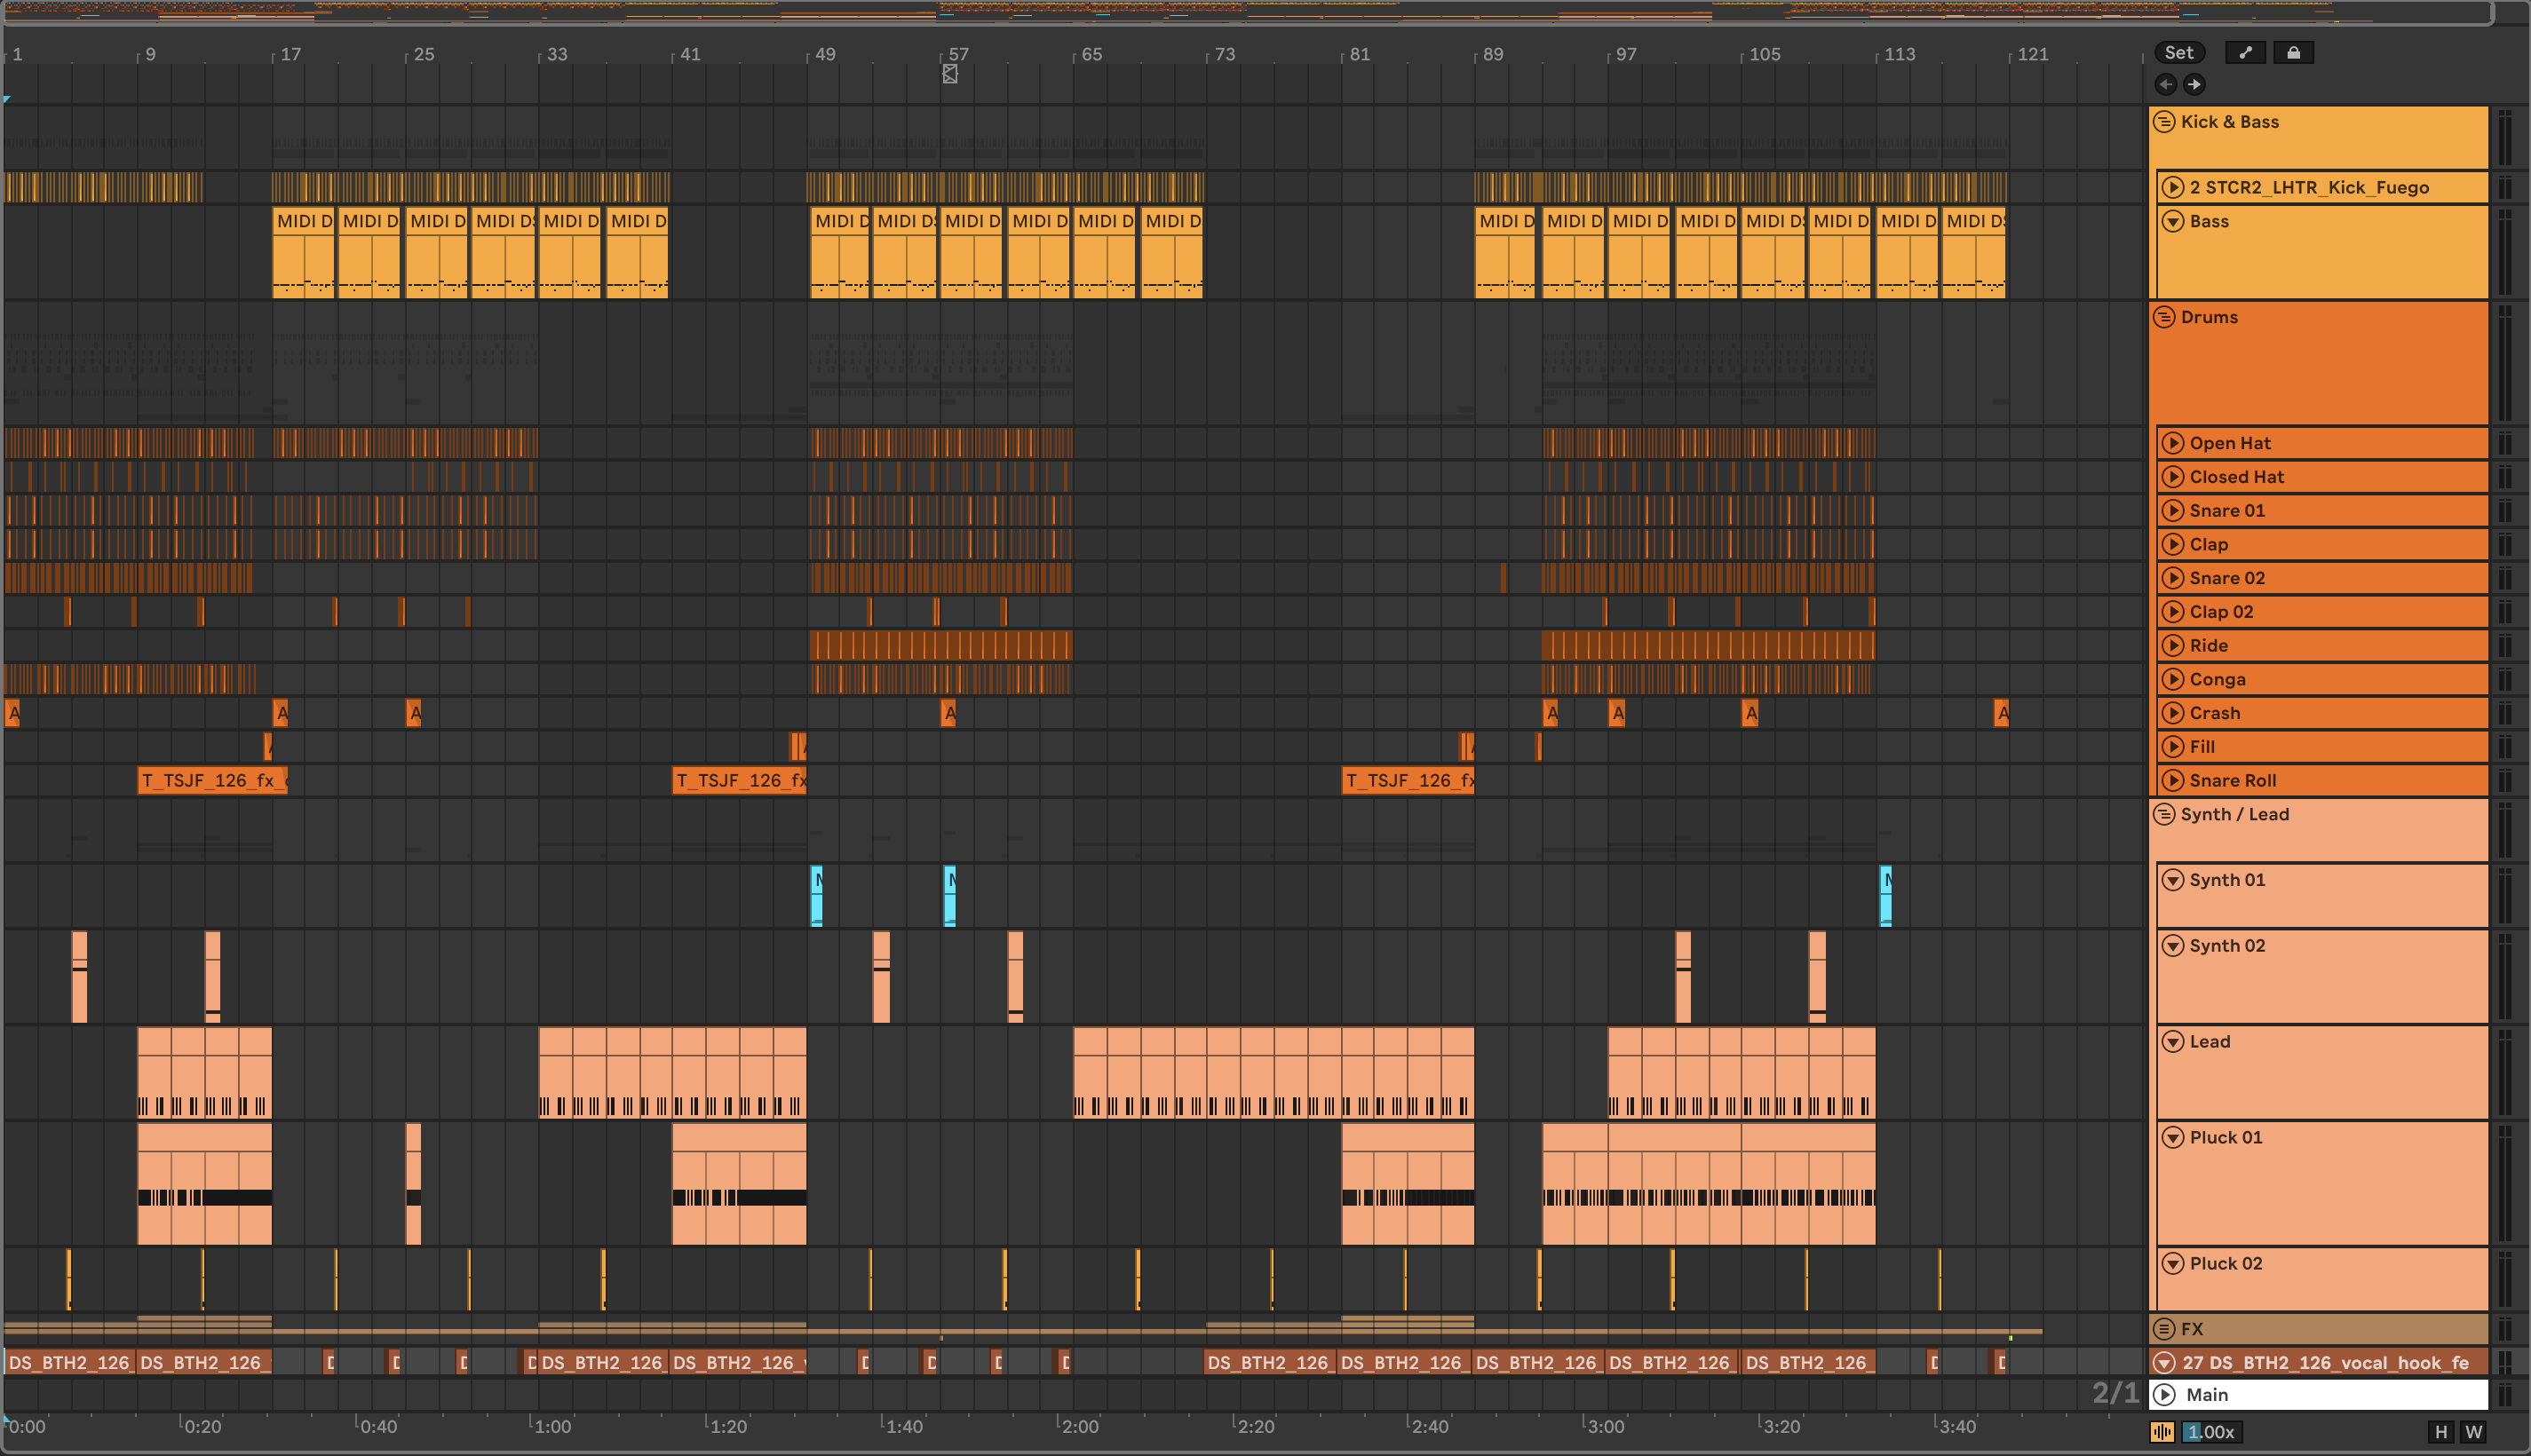Unfold the Clap 02 track
Screen dimensions: 2531x1456
click(x=2173, y=612)
